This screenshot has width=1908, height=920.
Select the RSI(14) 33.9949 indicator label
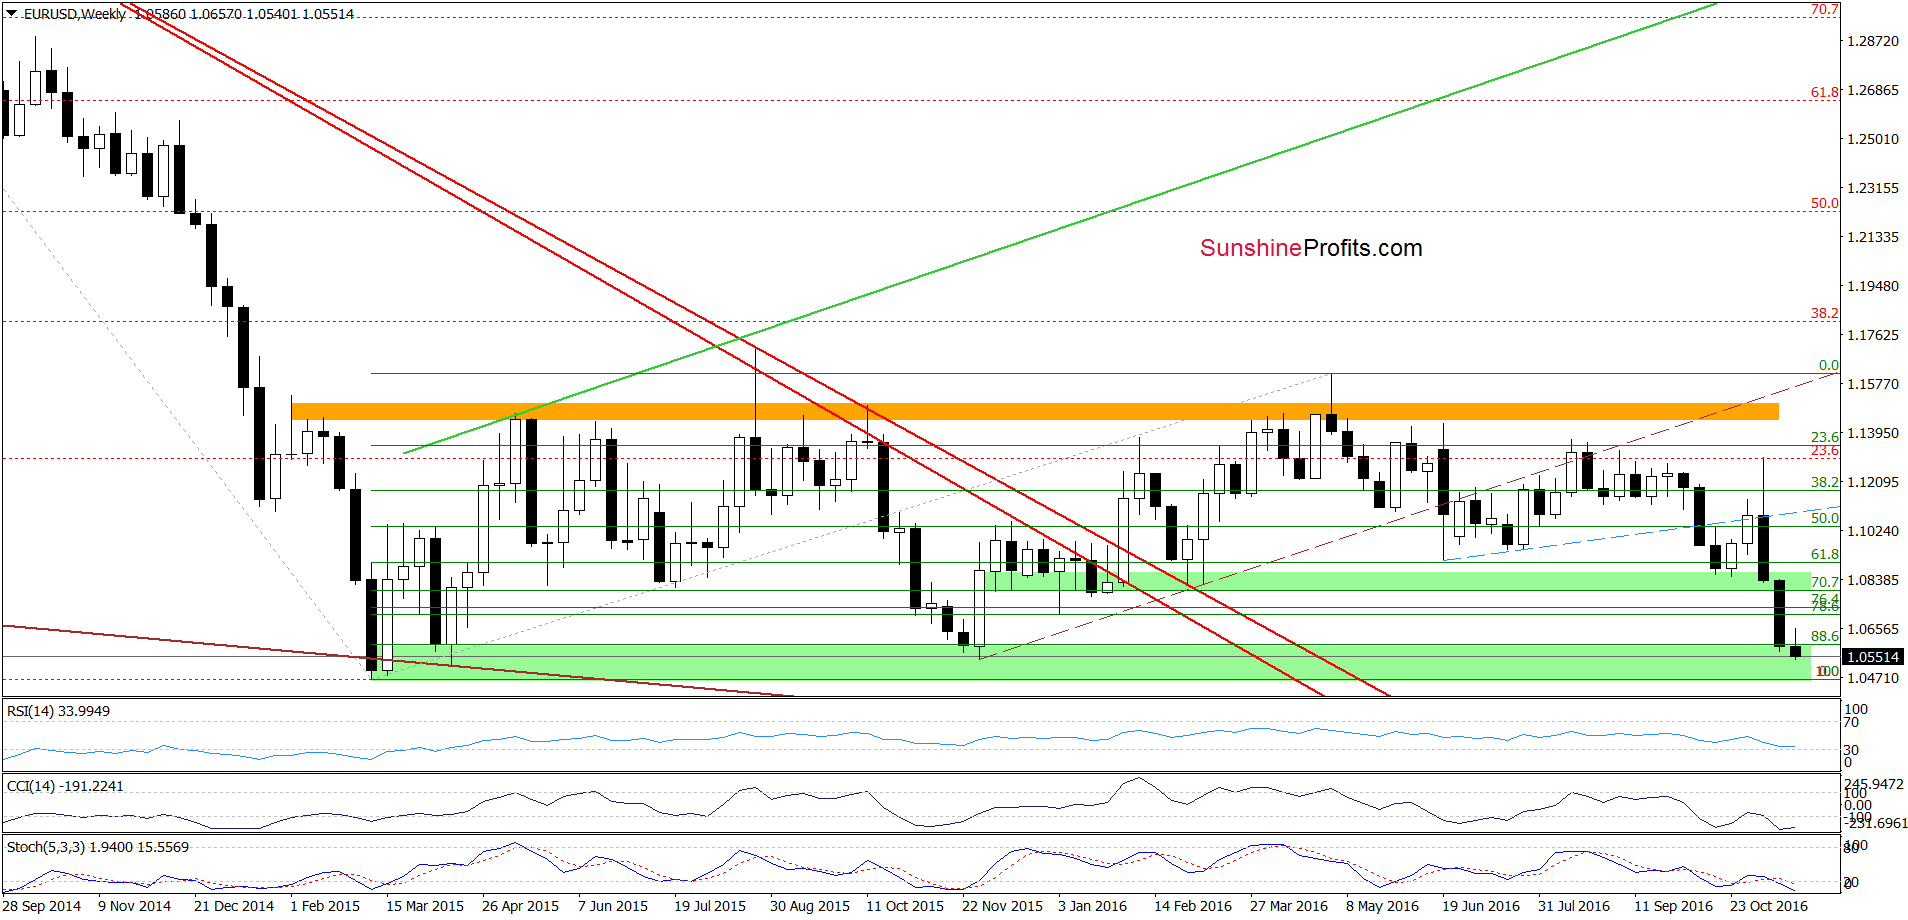[59, 711]
